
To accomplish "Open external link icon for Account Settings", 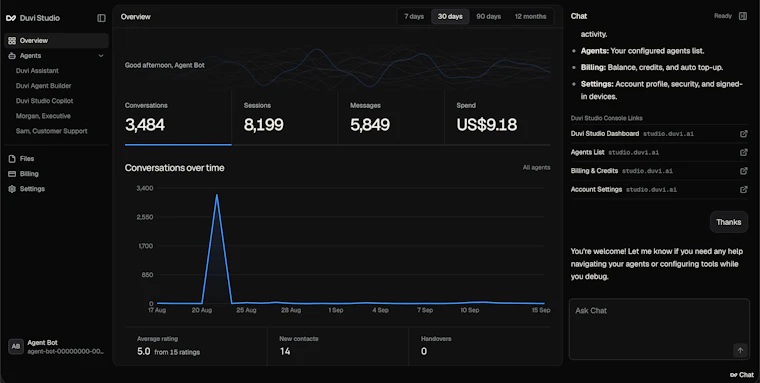I will click(744, 190).
